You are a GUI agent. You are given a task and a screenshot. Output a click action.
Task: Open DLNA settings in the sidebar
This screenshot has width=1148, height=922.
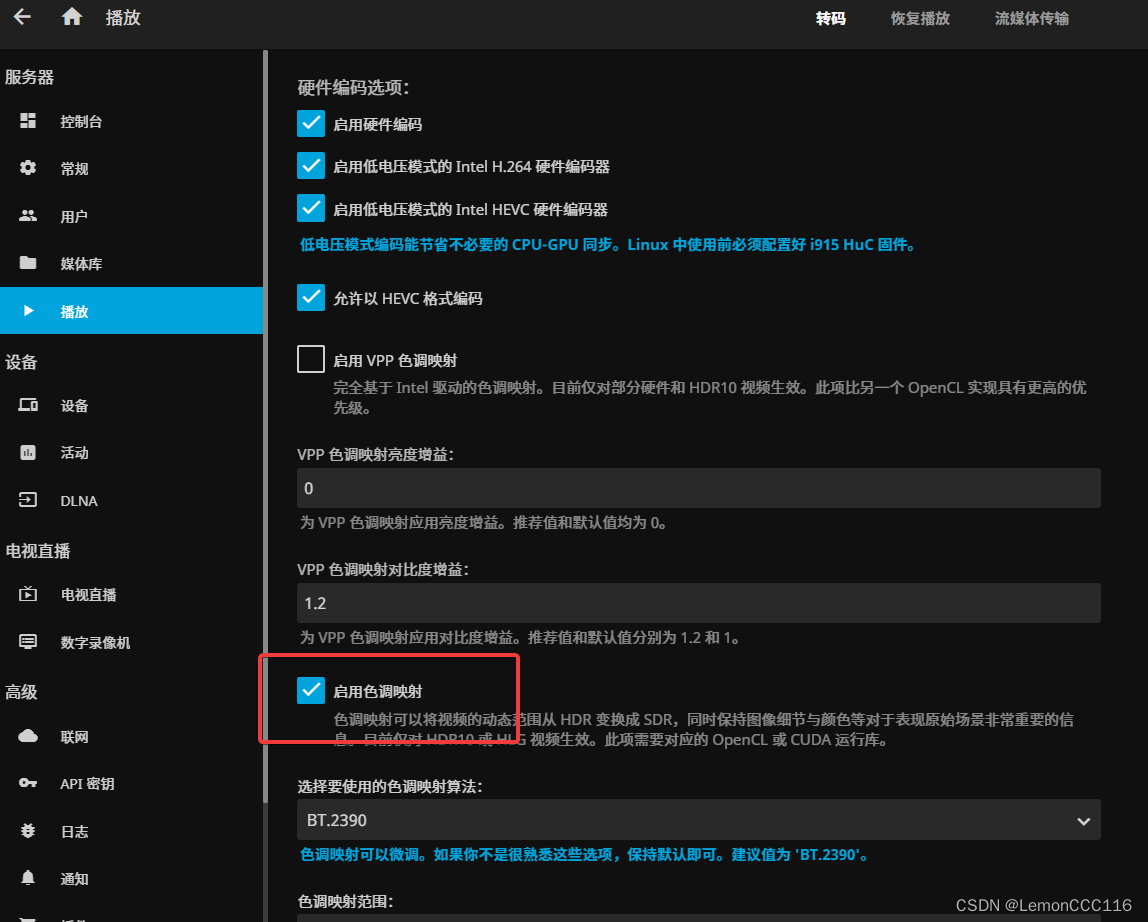pyautogui.click(x=132, y=500)
